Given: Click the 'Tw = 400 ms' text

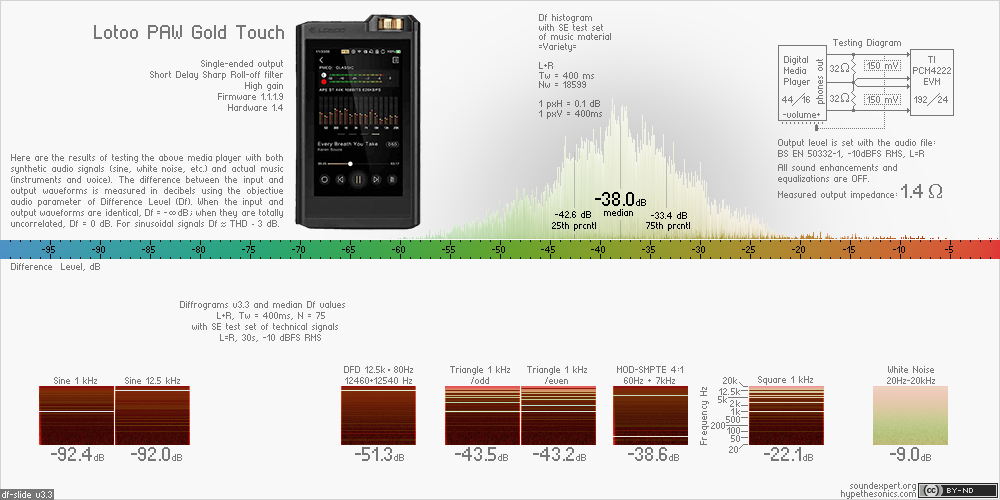Looking at the screenshot, I should coord(565,75).
